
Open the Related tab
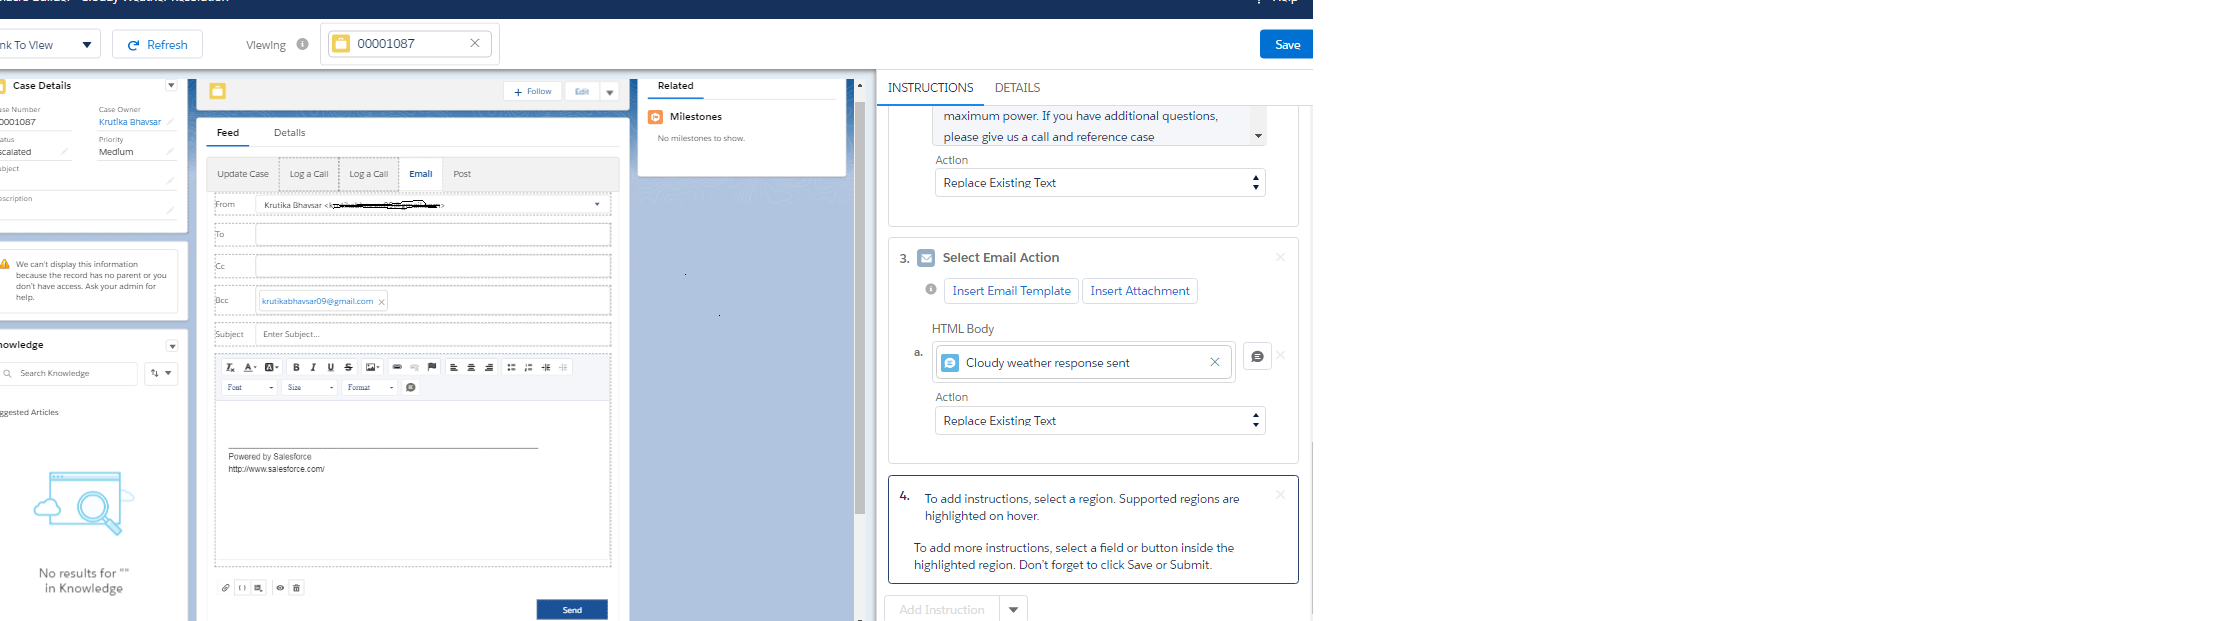(676, 87)
